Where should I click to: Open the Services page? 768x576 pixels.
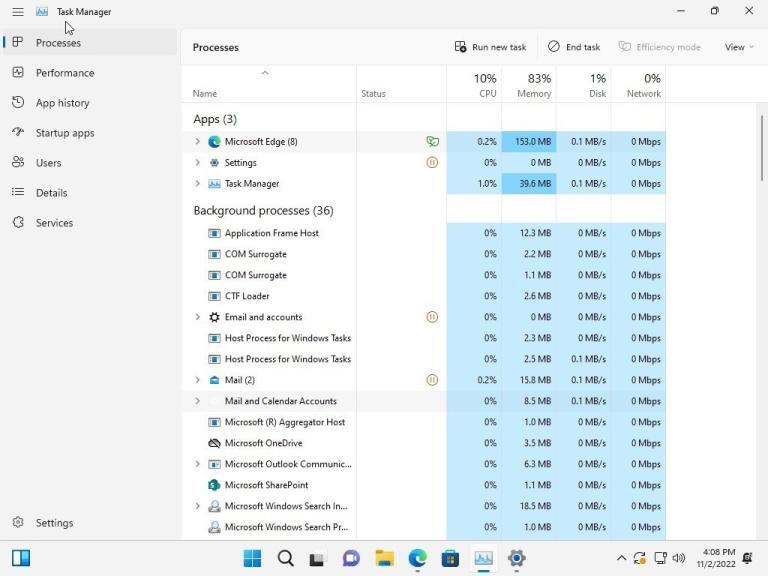(x=90, y=223)
